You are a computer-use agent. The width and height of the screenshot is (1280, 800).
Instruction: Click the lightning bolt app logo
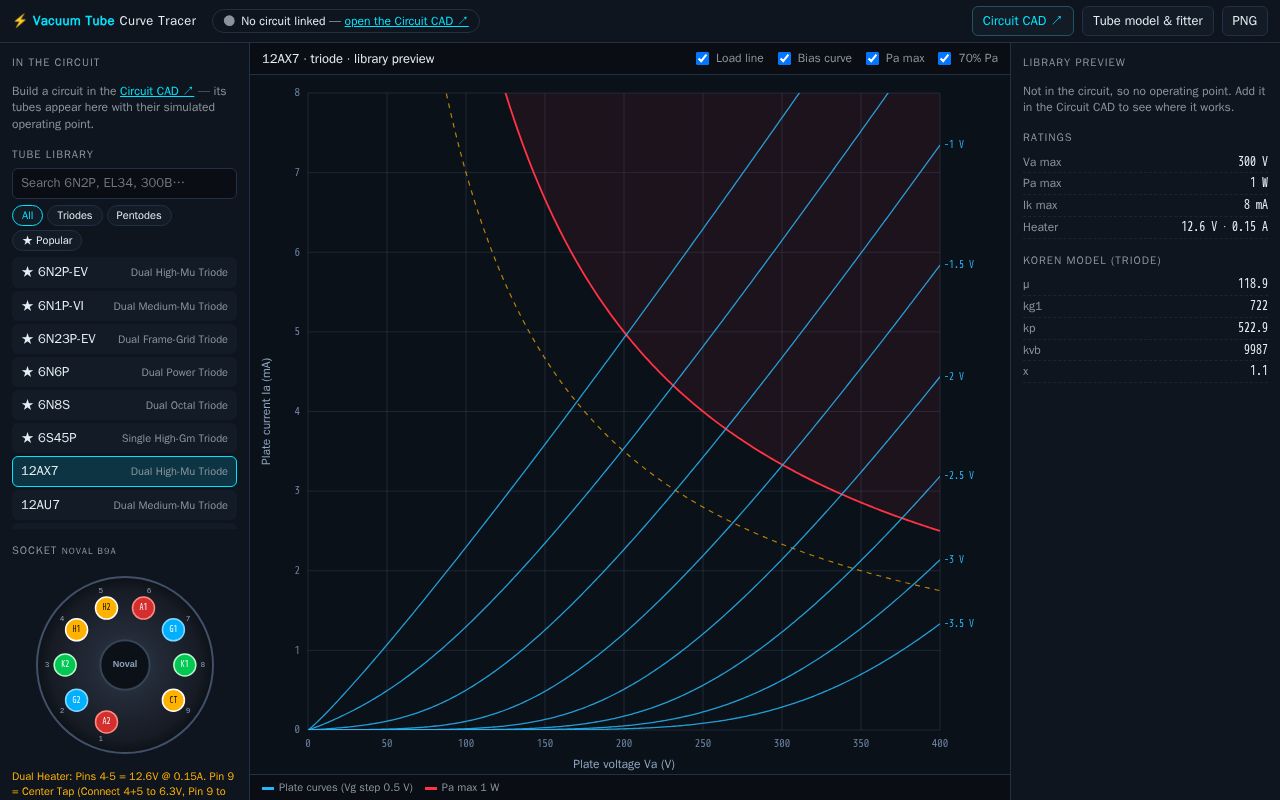tap(19, 21)
